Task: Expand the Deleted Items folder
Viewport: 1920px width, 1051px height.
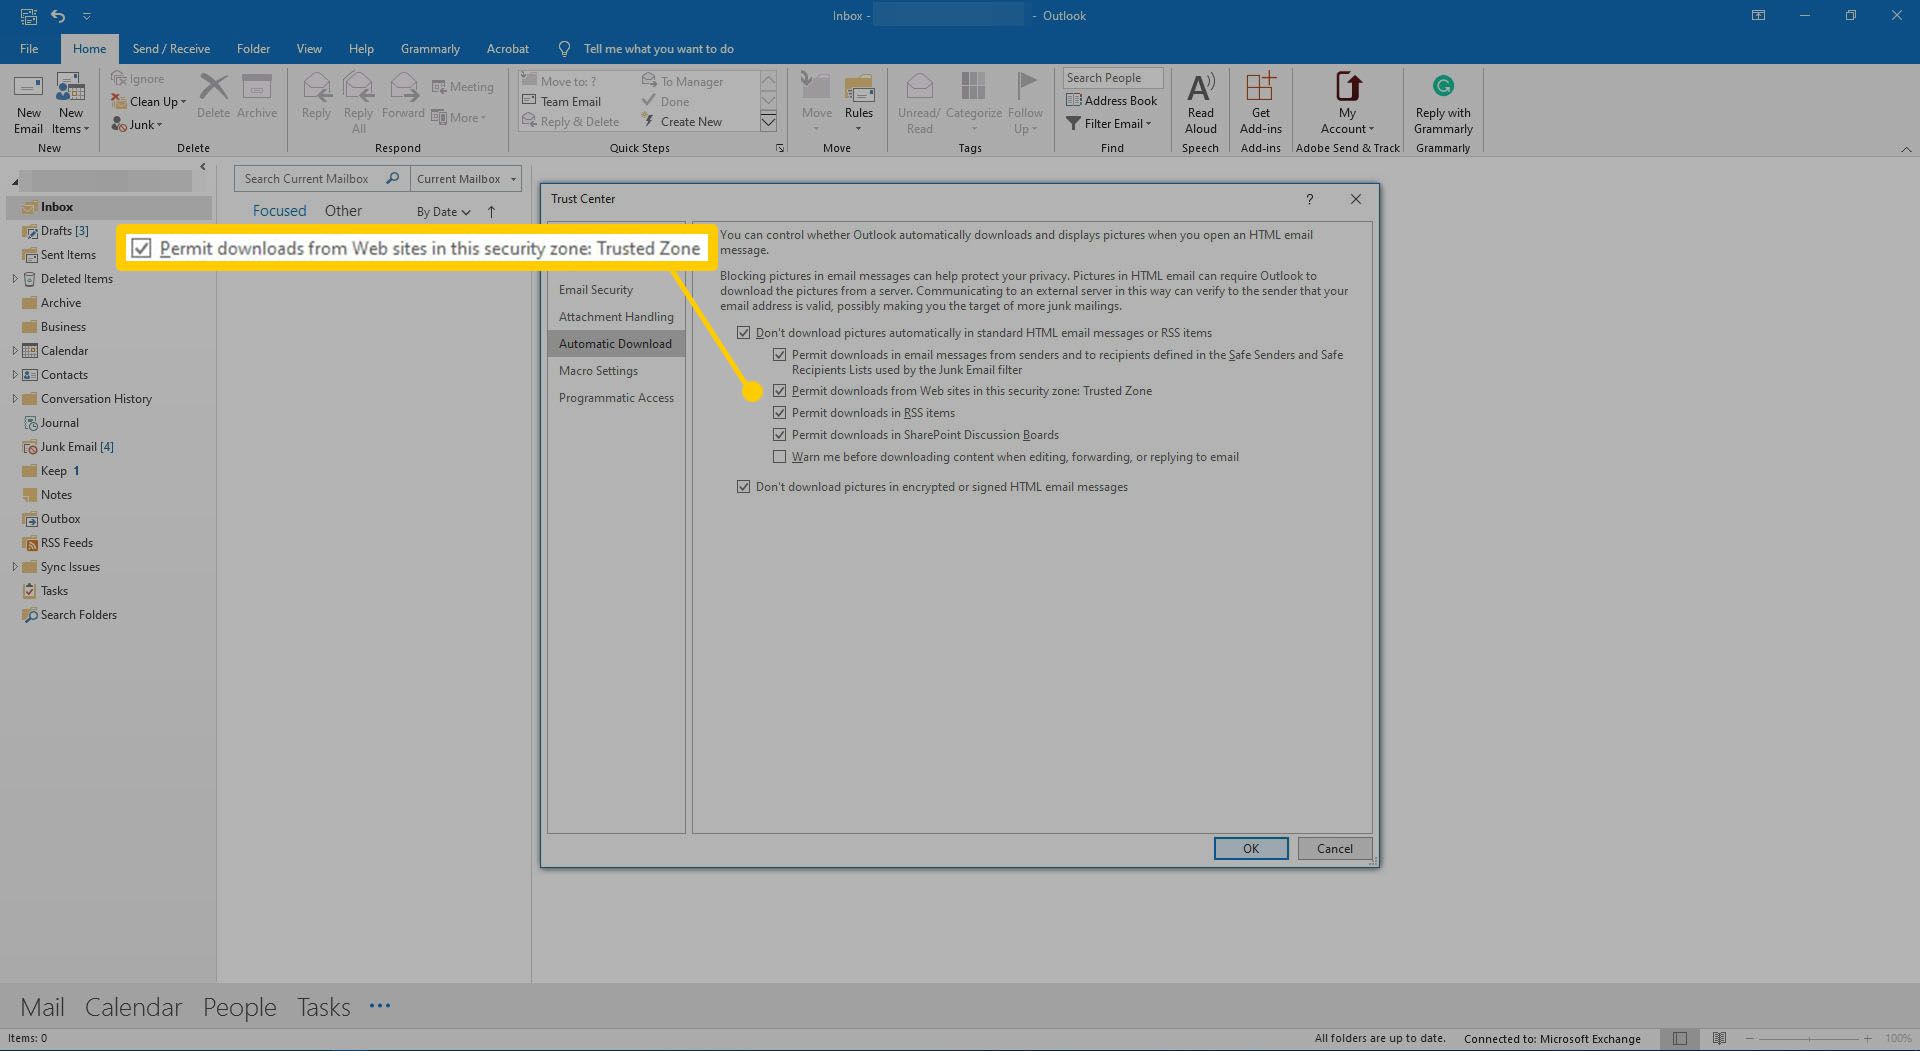Action: 14,278
